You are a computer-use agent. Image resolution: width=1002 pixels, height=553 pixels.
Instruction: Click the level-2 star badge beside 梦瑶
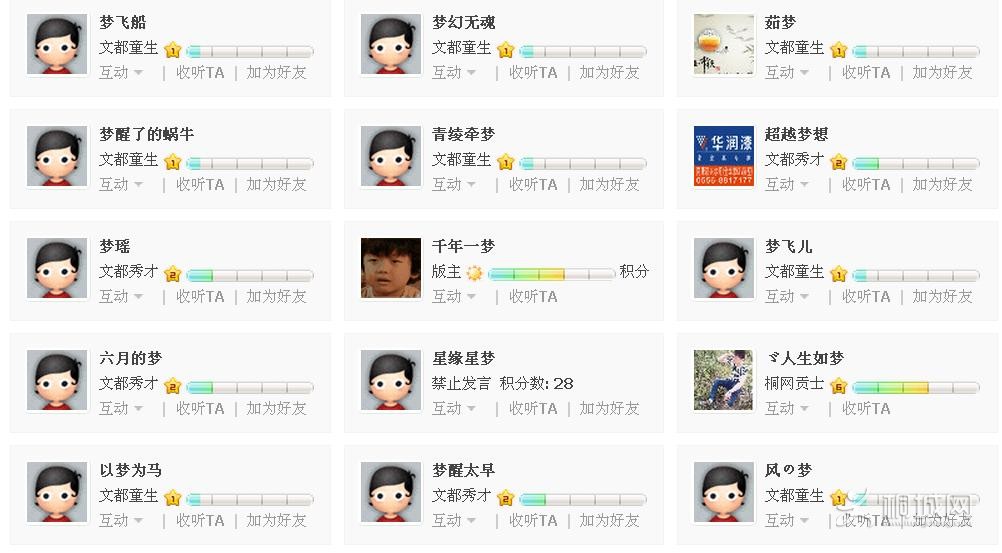point(173,274)
